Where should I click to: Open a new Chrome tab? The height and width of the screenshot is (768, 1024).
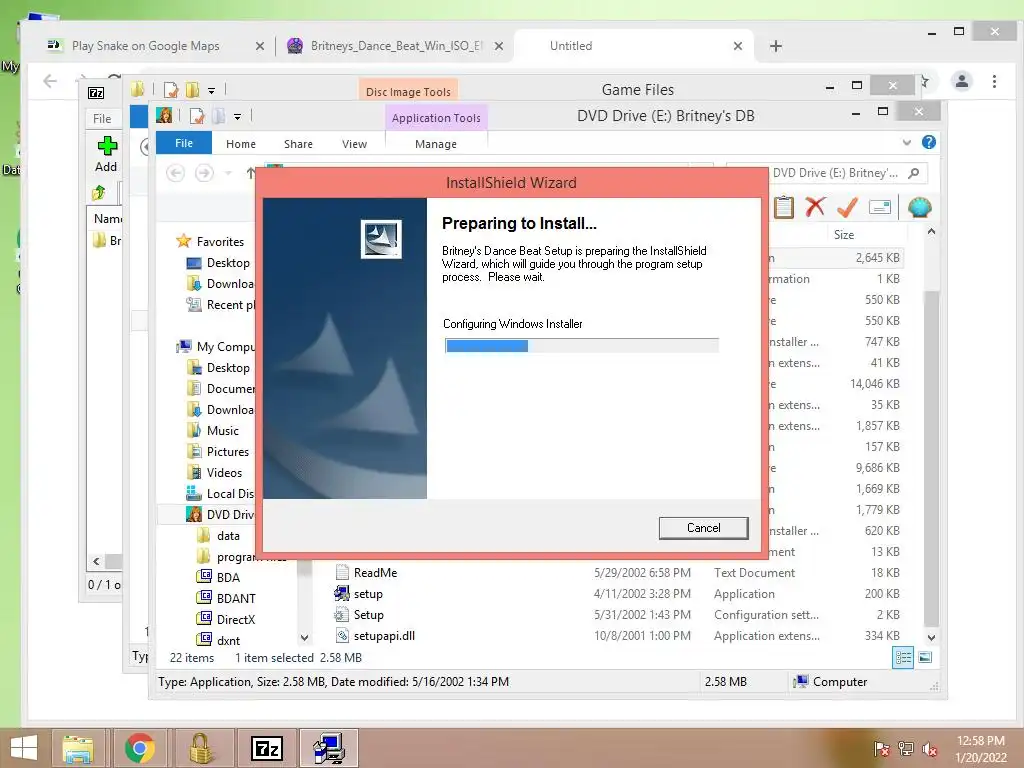(775, 46)
